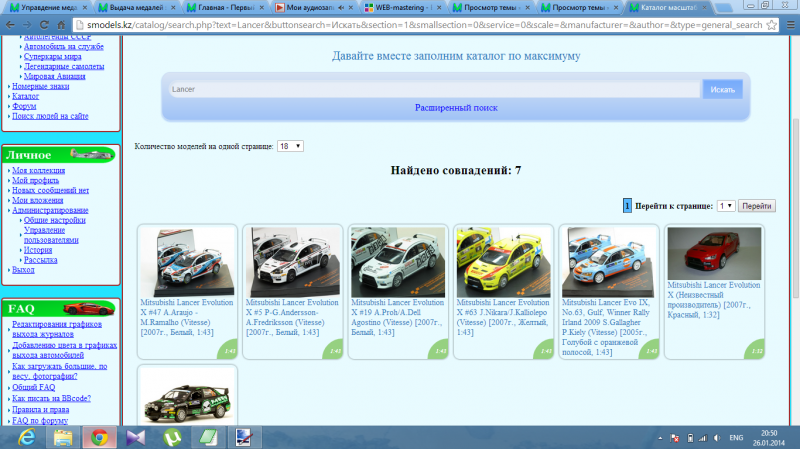Open Lancer Evolution X #19 thumbnail

click(x=398, y=262)
